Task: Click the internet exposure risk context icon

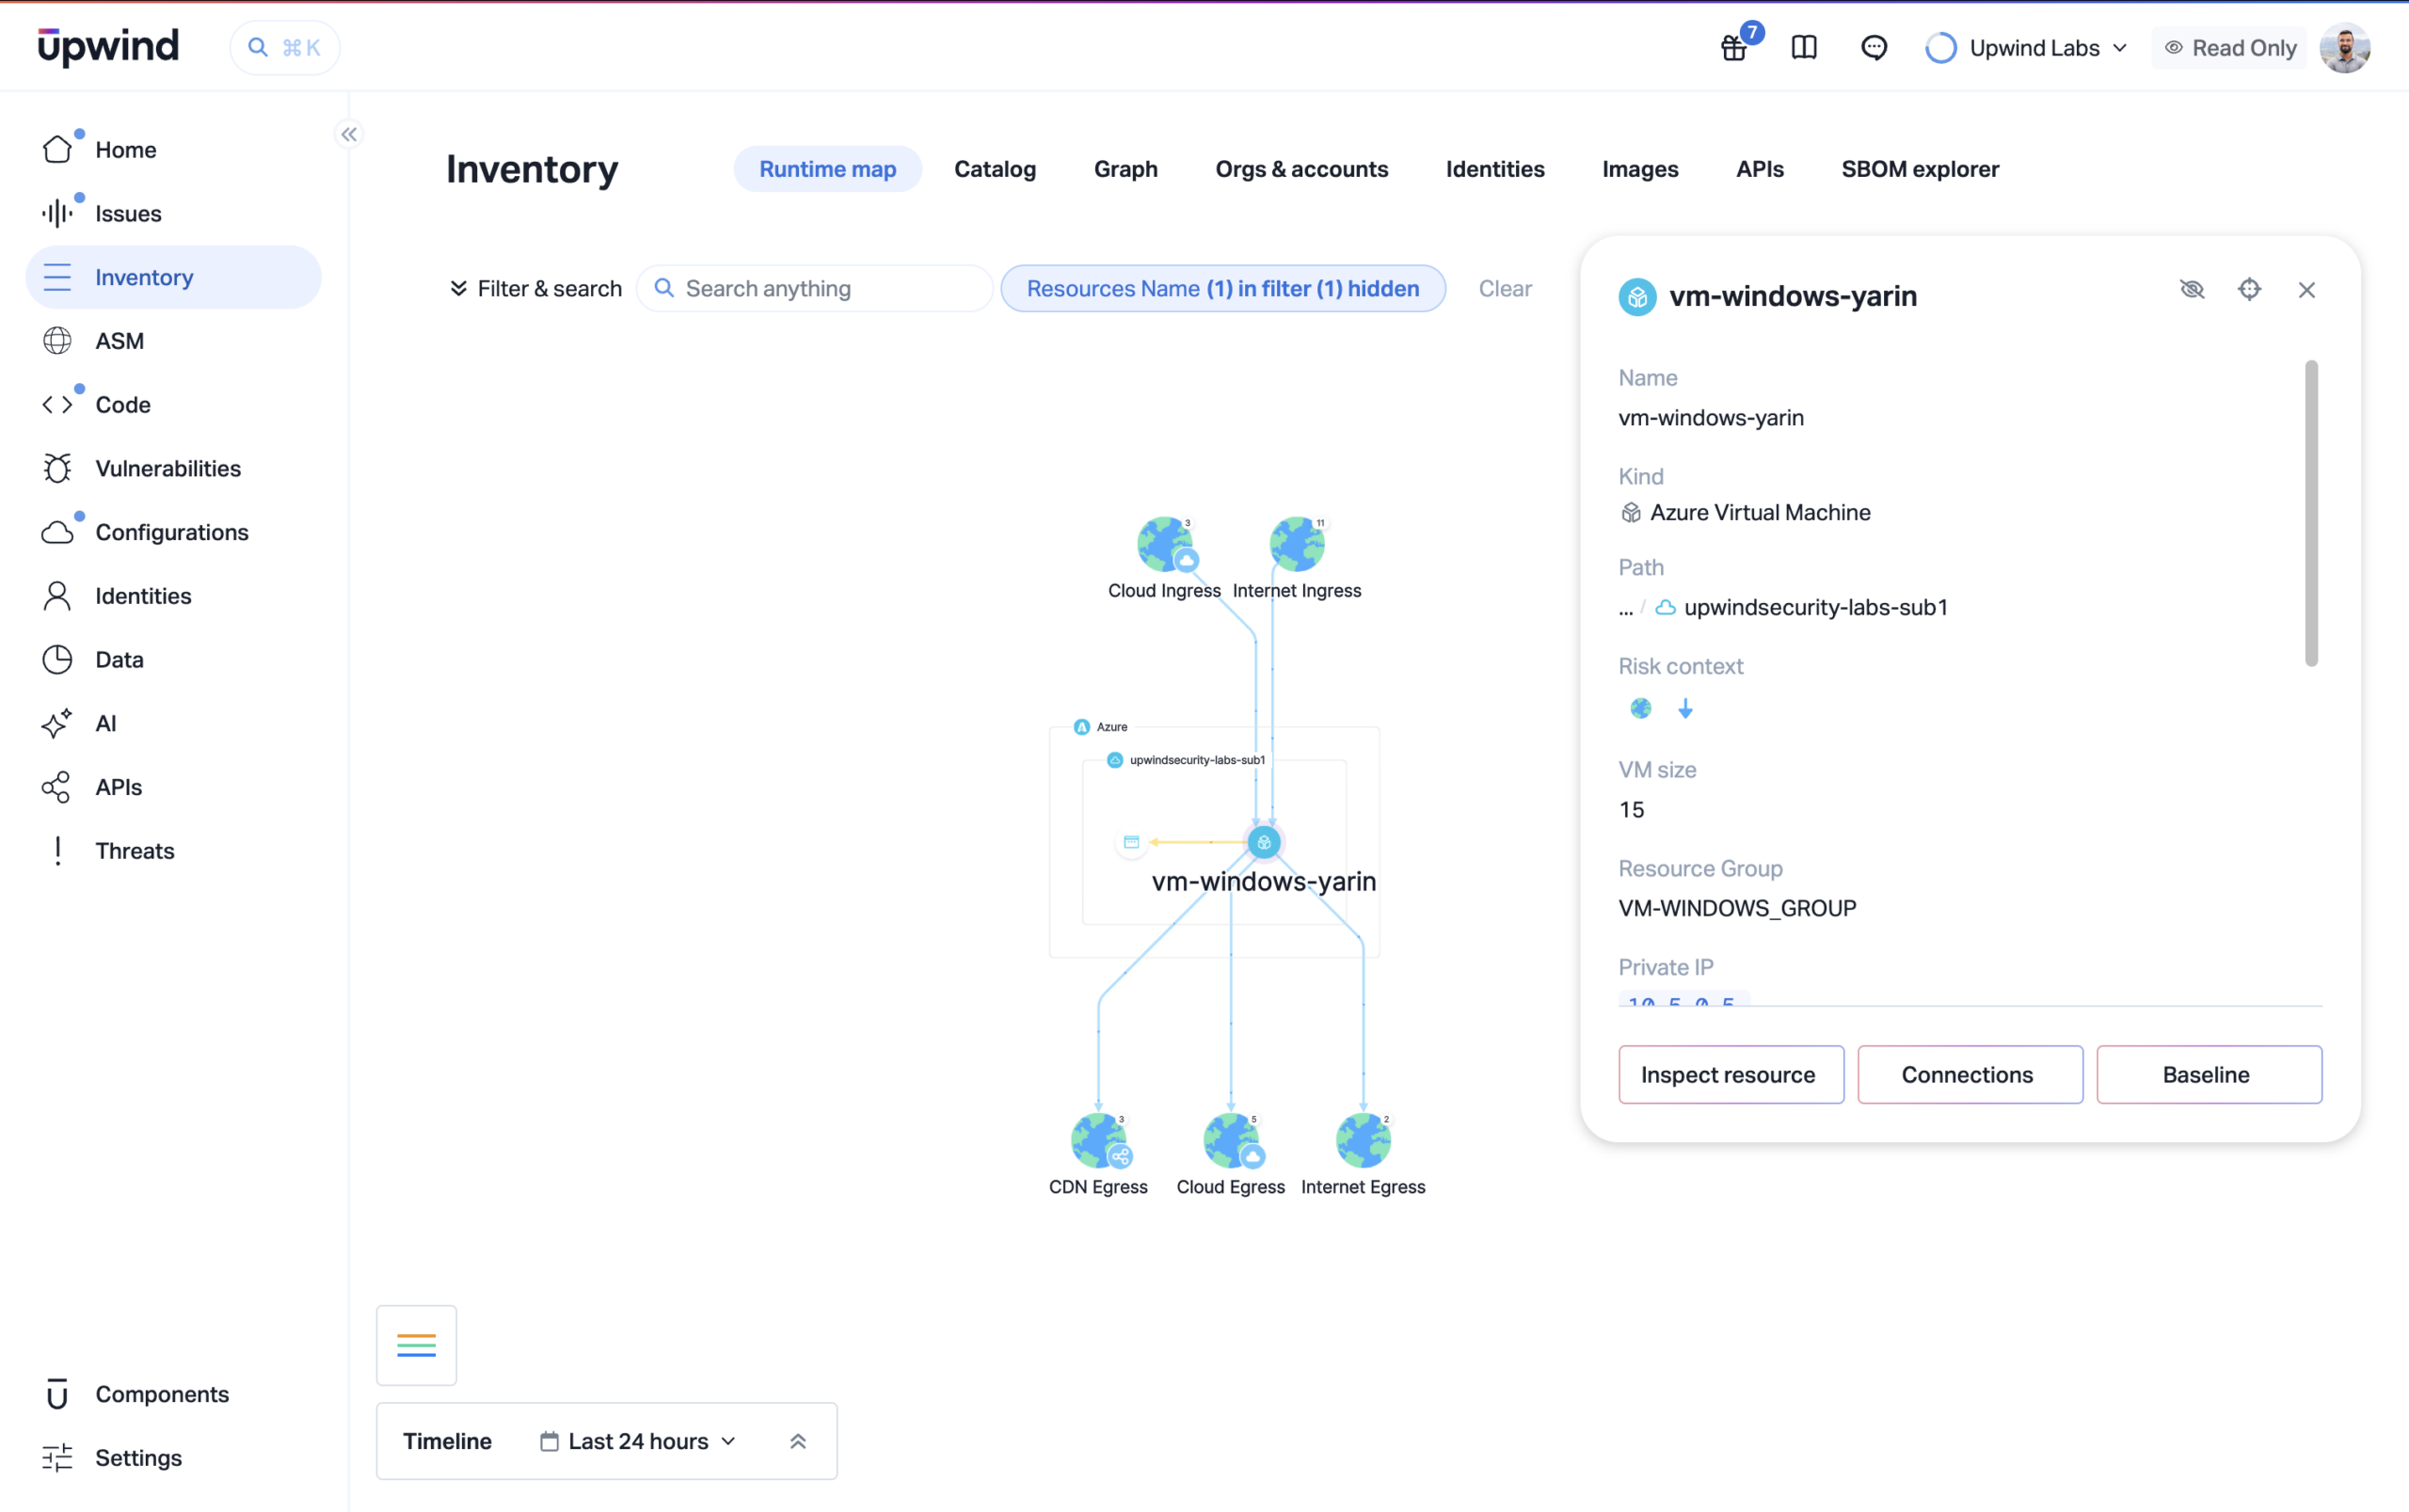Action: click(x=1641, y=709)
